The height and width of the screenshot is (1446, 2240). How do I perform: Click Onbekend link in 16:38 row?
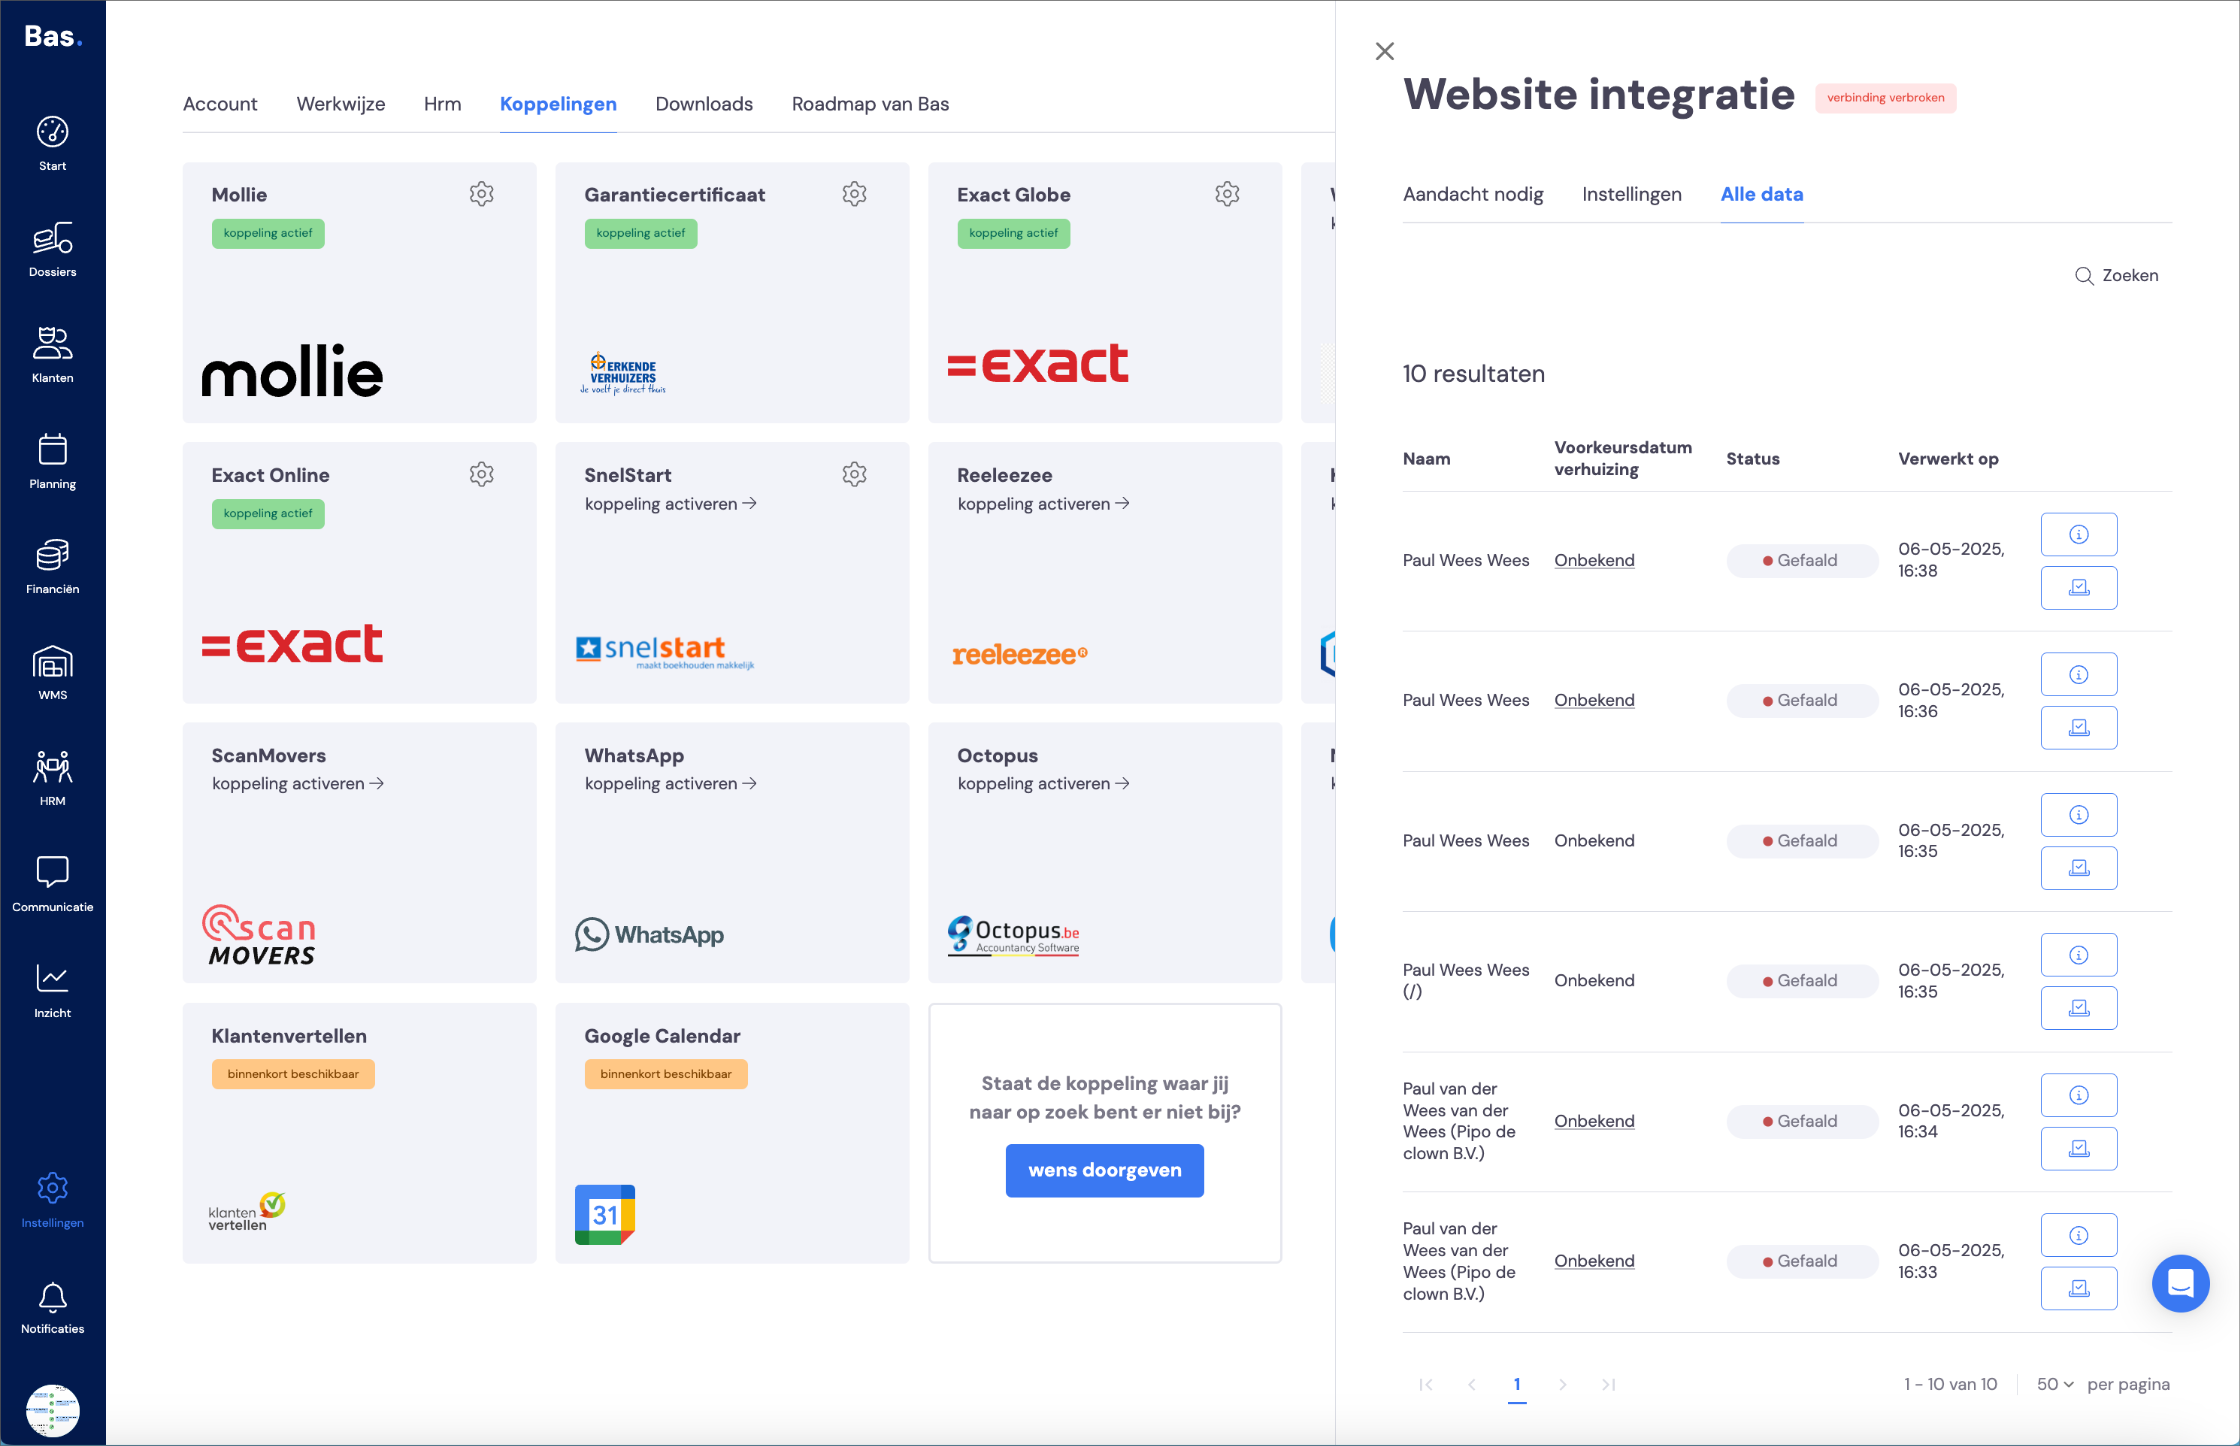(1594, 560)
